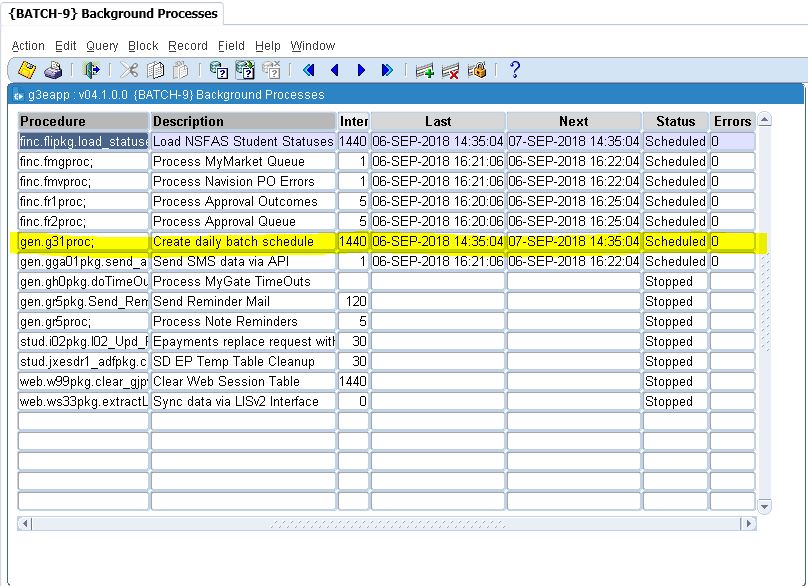
Task: Click the Cut scissors icon
Action: tap(129, 70)
